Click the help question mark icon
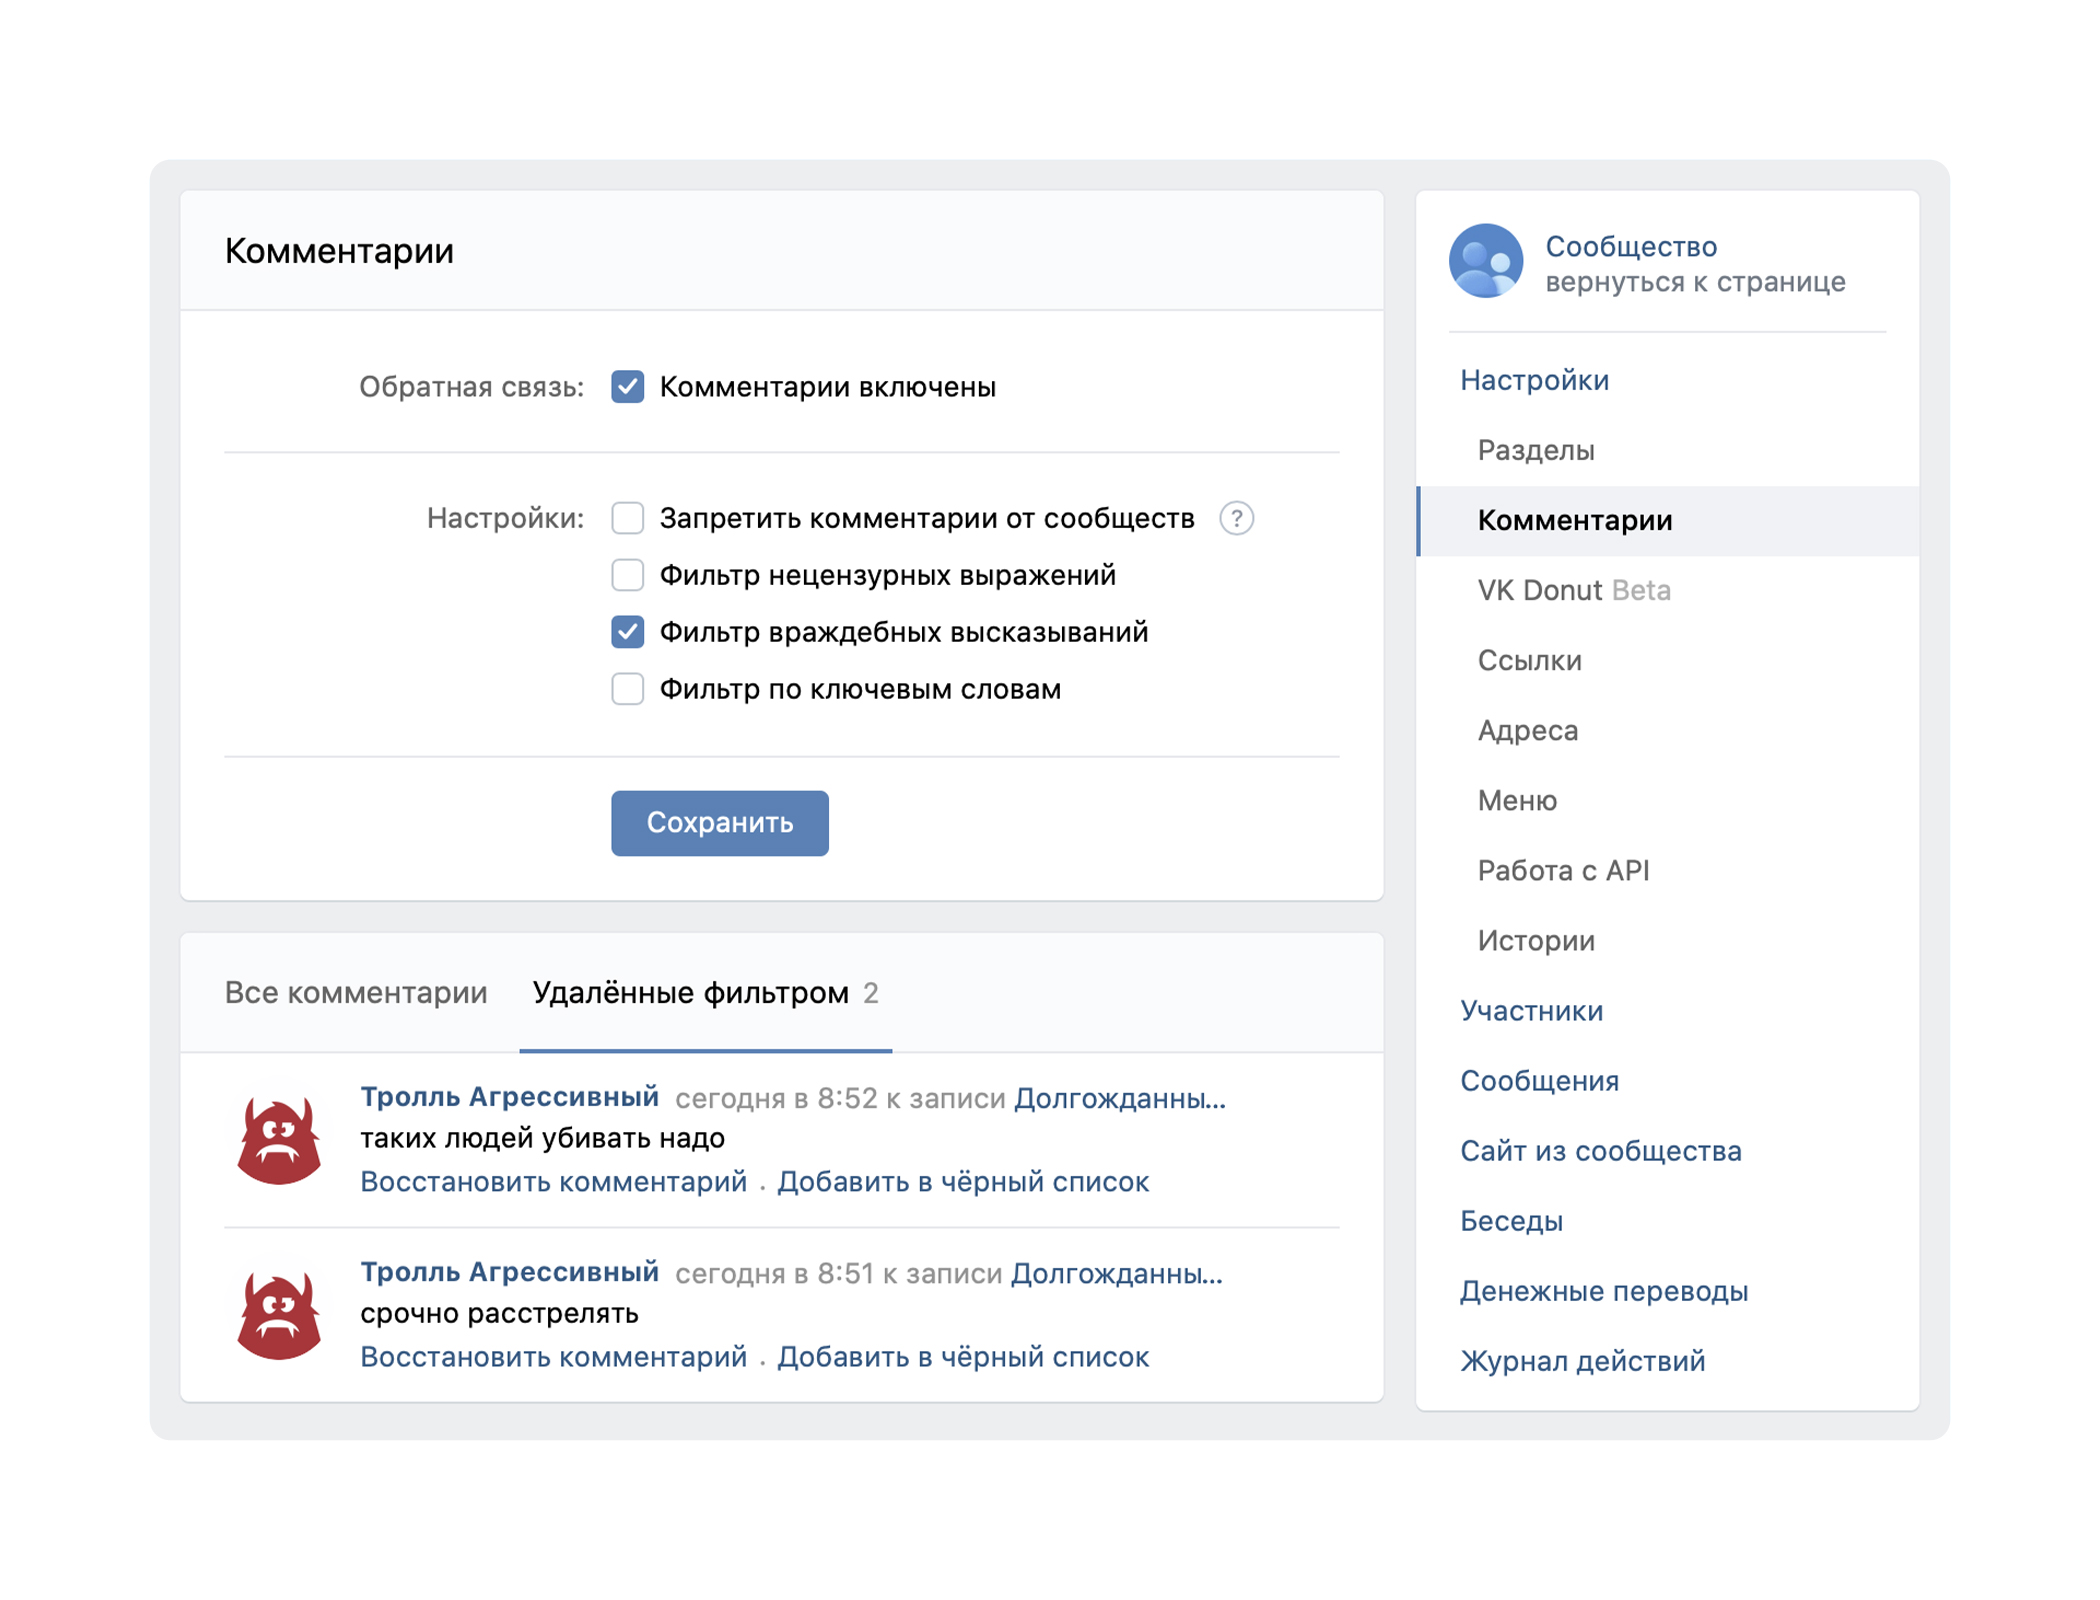Screen dimensions: 2100x1600 point(1236,518)
